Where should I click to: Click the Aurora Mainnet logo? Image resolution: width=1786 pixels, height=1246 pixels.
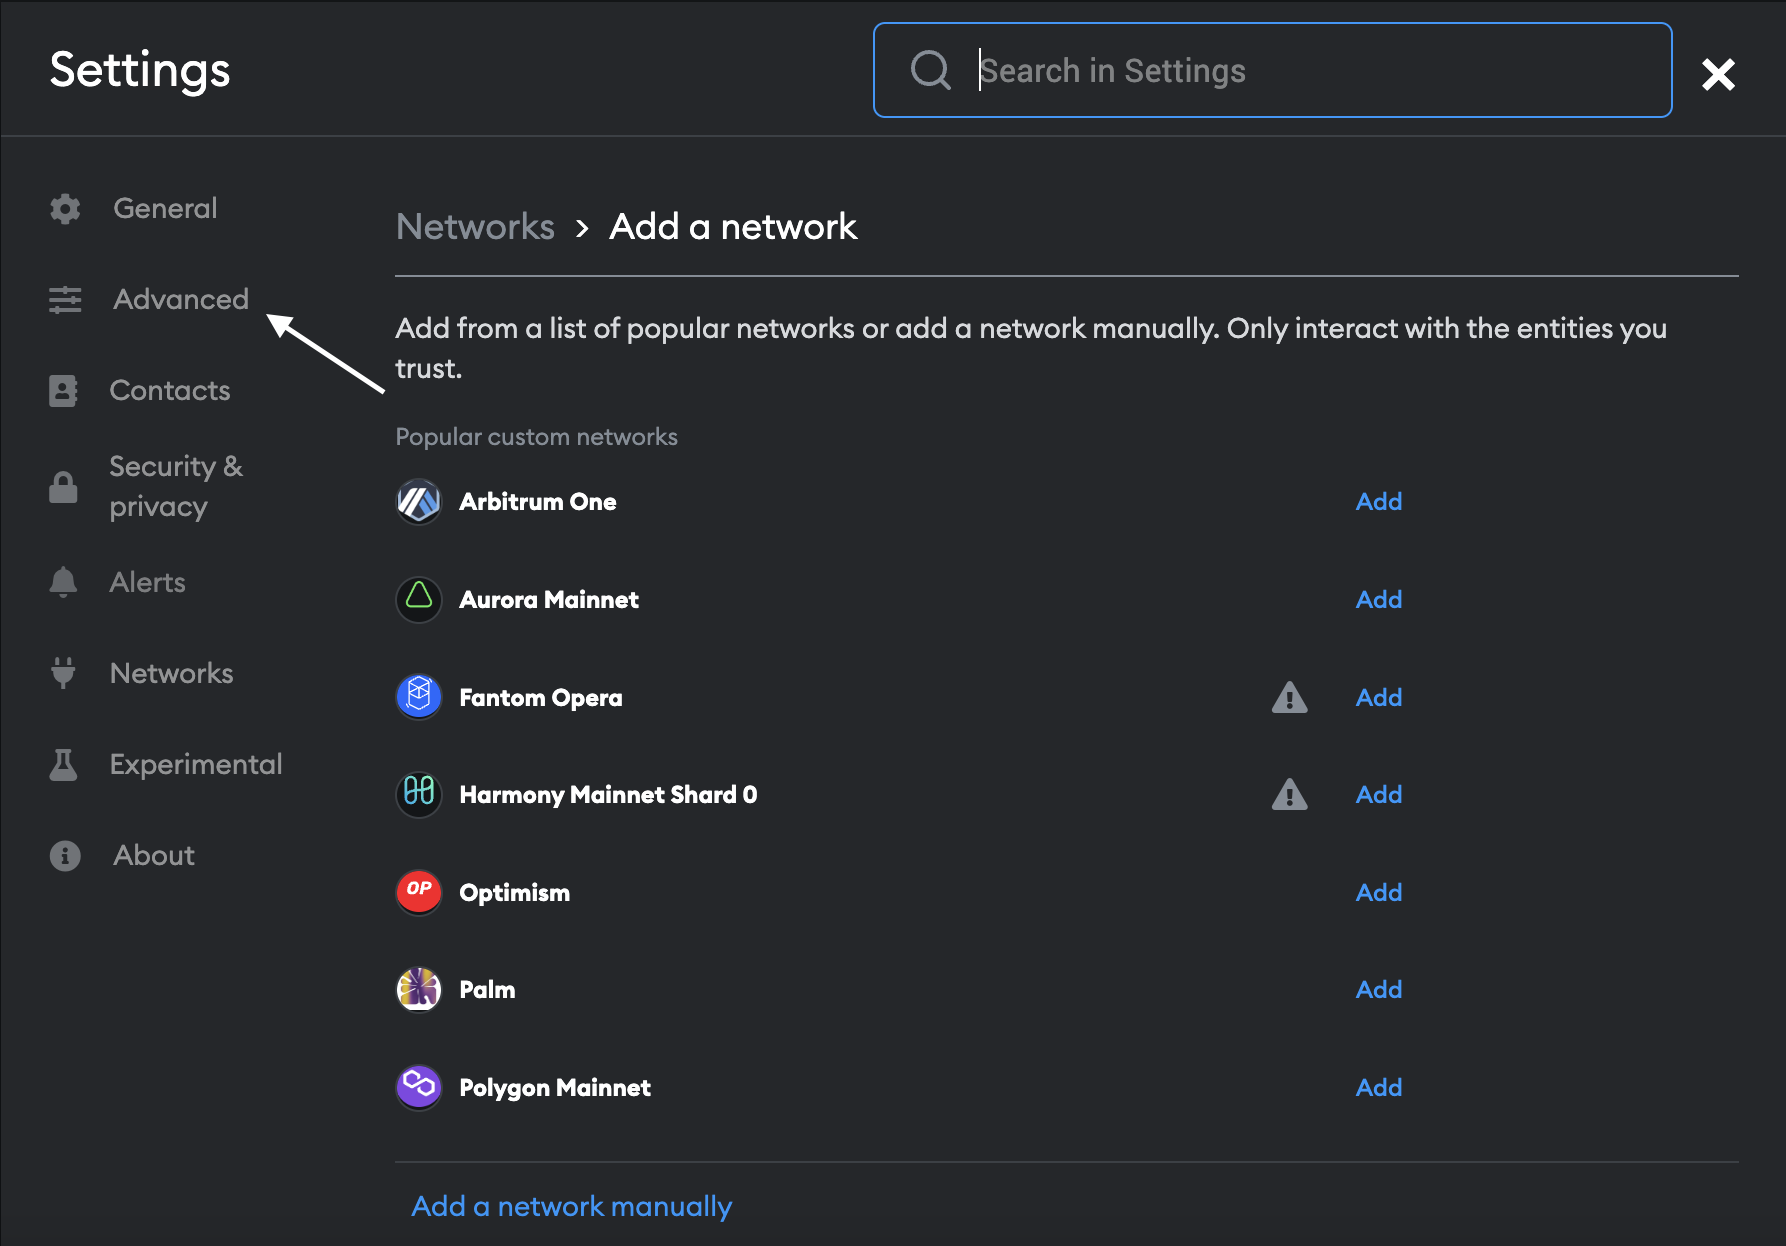tap(419, 599)
